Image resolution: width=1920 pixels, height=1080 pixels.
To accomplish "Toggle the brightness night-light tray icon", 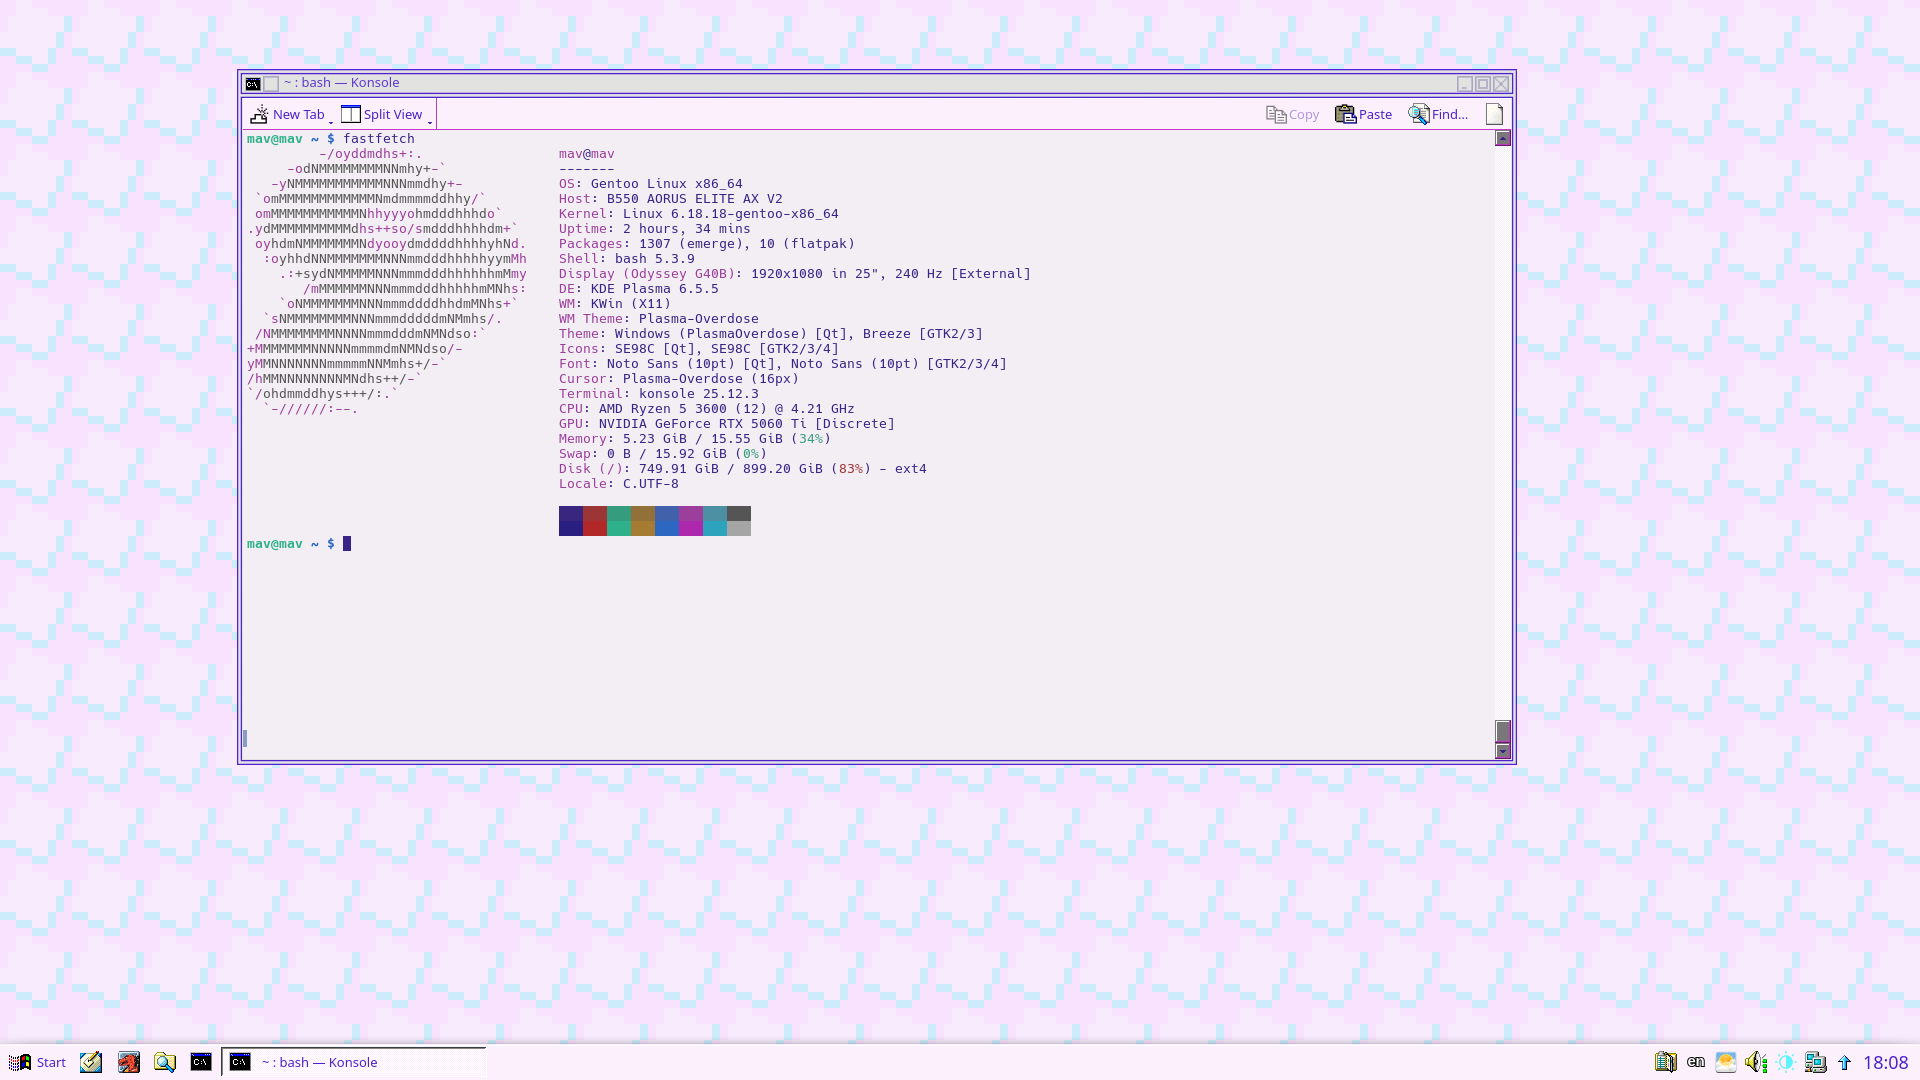I will coord(1786,1062).
